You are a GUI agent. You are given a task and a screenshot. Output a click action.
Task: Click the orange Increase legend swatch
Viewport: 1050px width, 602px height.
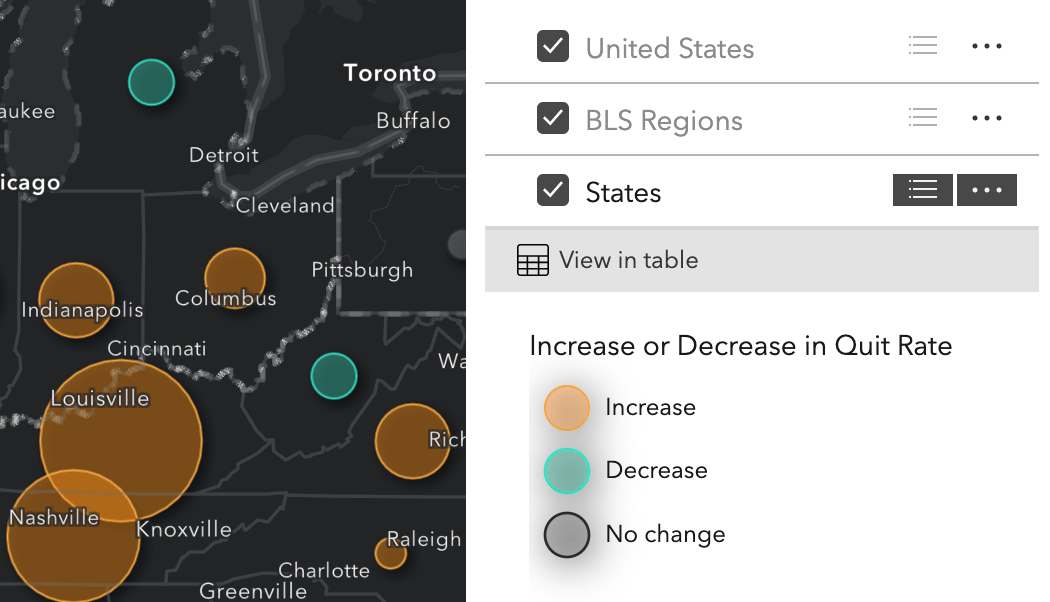pos(566,408)
